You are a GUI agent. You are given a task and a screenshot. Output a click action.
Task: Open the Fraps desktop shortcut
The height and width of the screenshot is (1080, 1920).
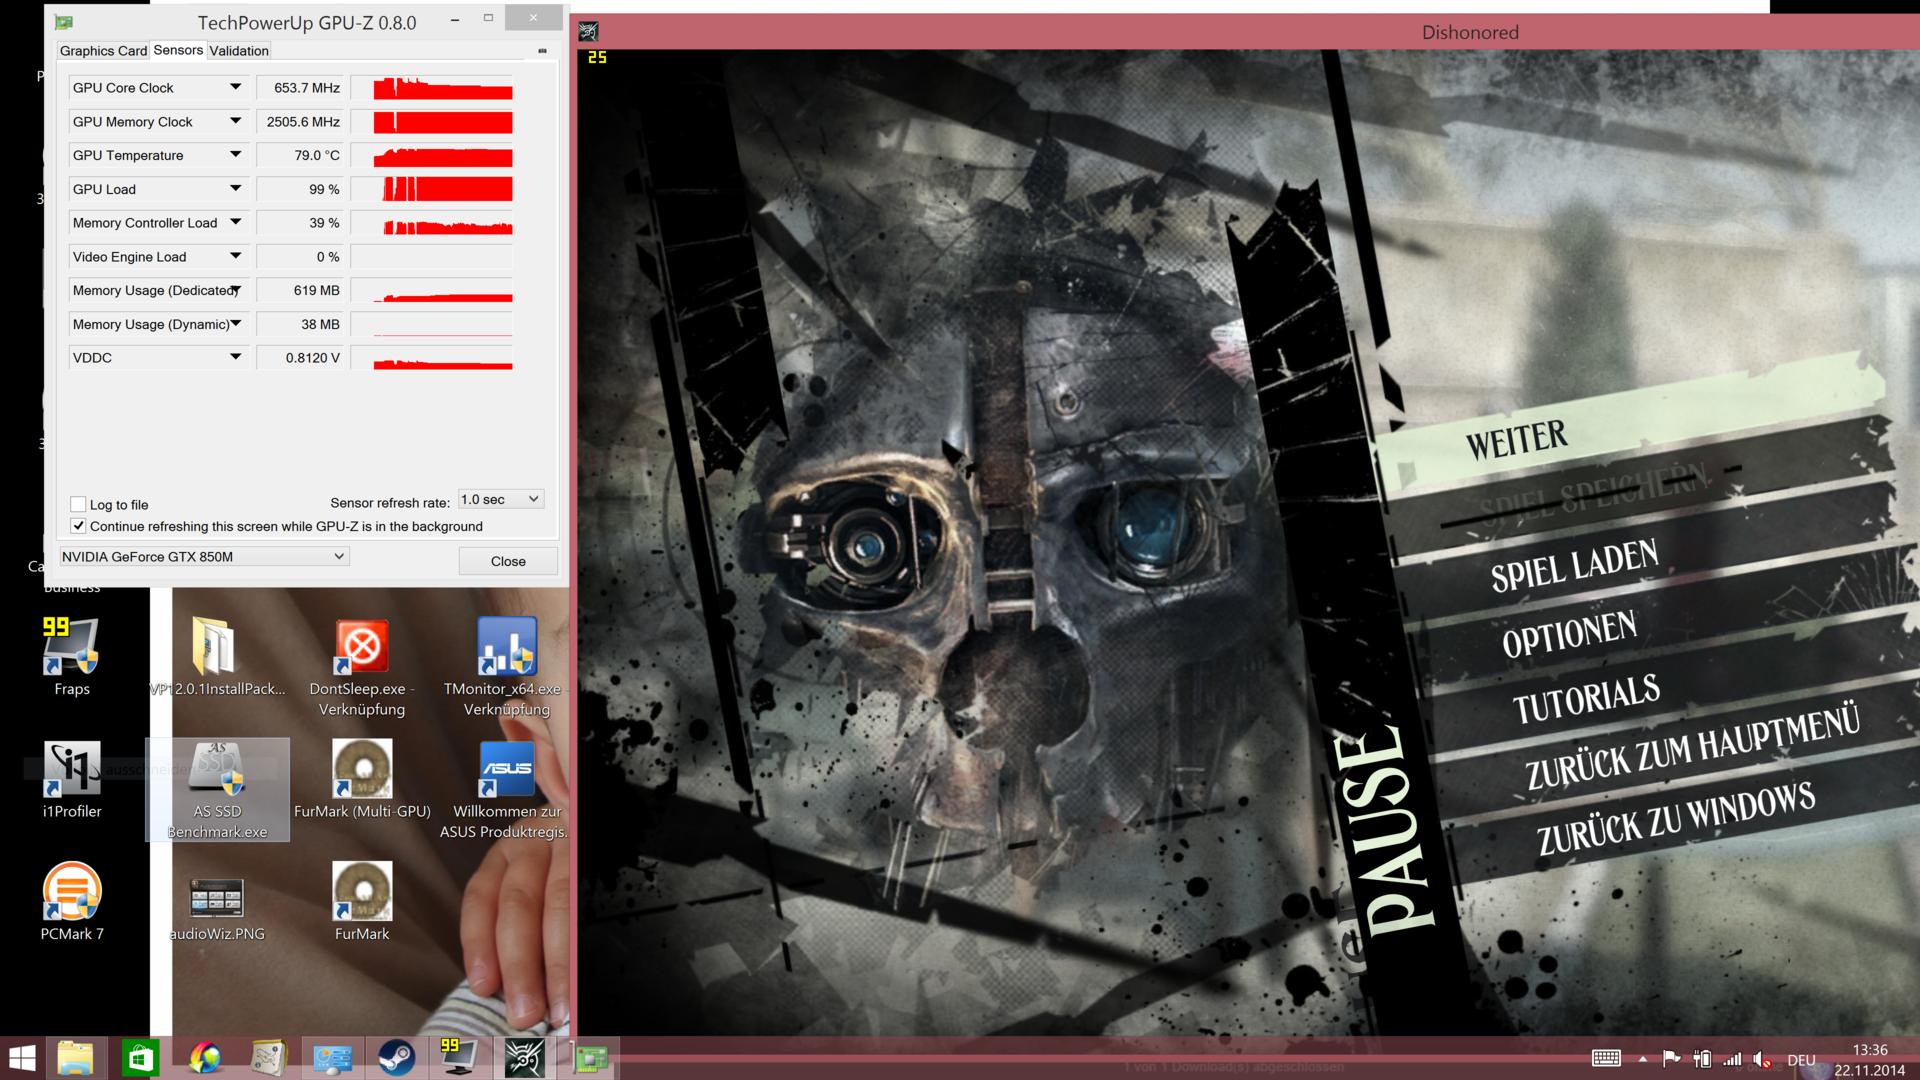[x=71, y=648]
